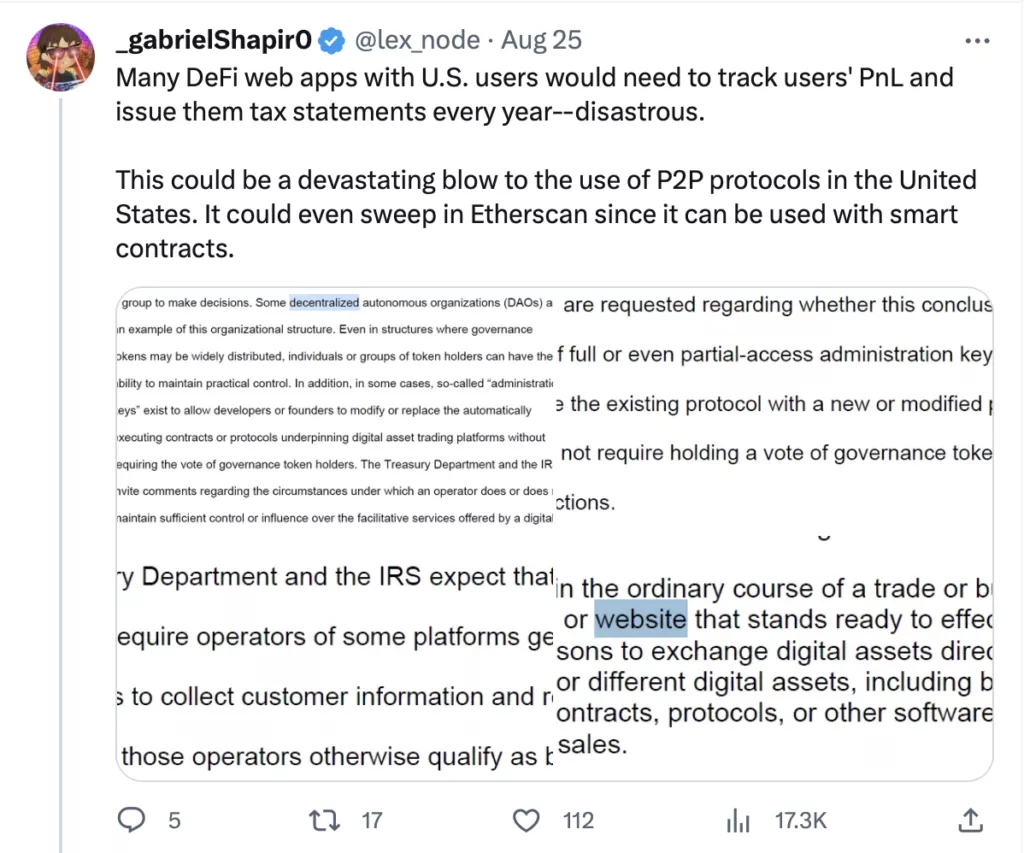Click the reply speech bubble icon
The image size is (1024, 853).
(x=132, y=821)
